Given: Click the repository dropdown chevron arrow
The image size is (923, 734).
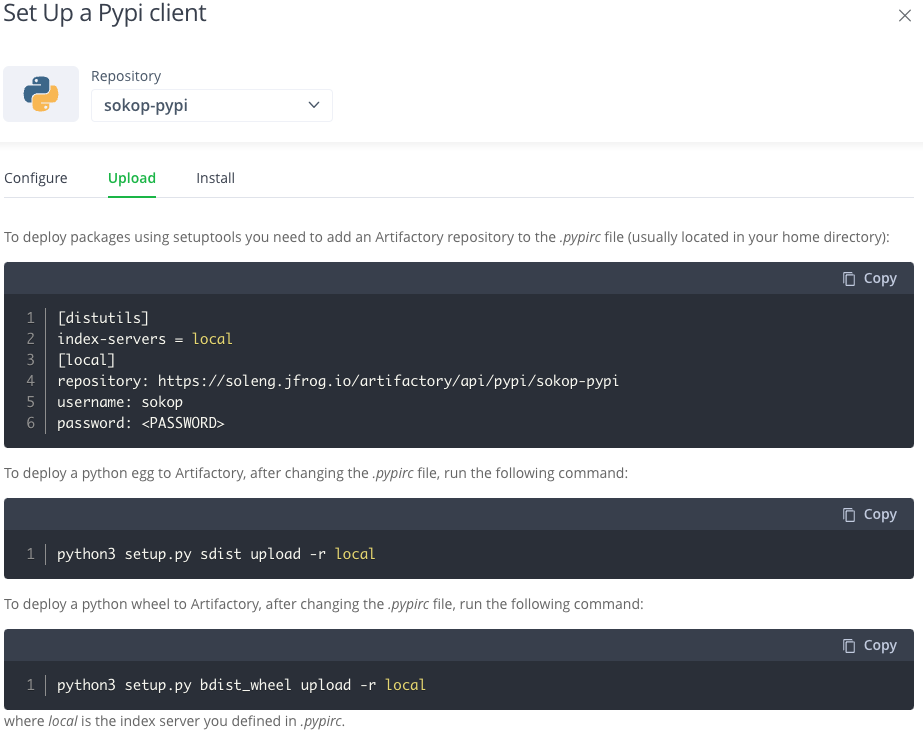Looking at the screenshot, I should pos(314,105).
